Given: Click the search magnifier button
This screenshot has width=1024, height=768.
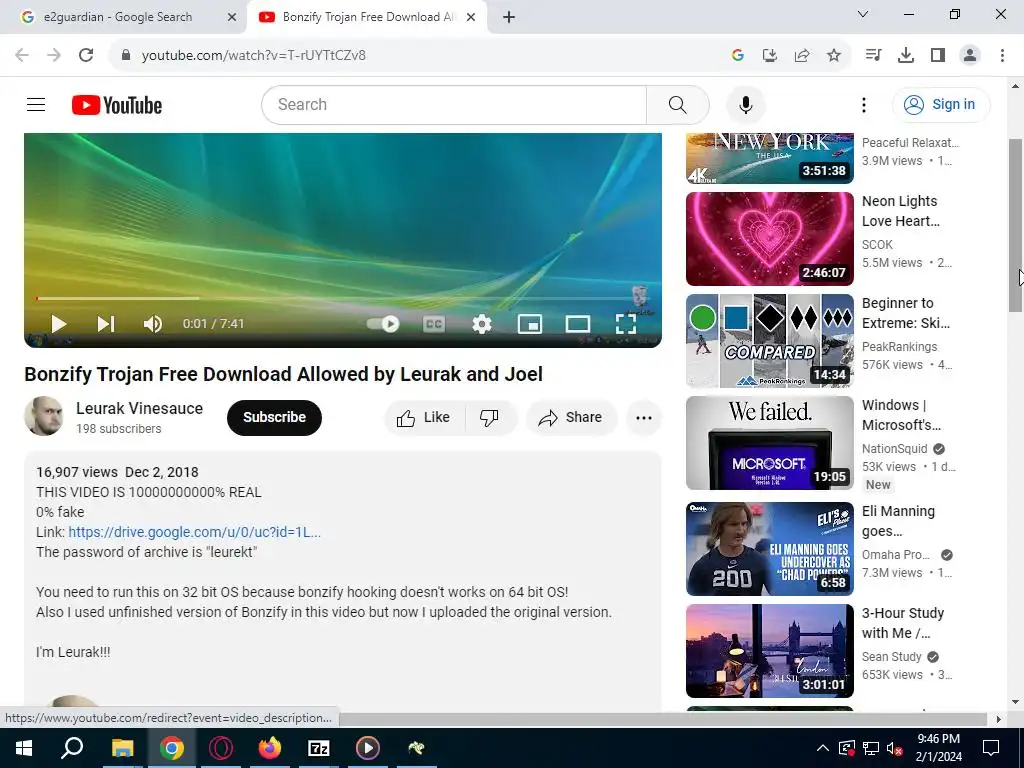Looking at the screenshot, I should (677, 104).
